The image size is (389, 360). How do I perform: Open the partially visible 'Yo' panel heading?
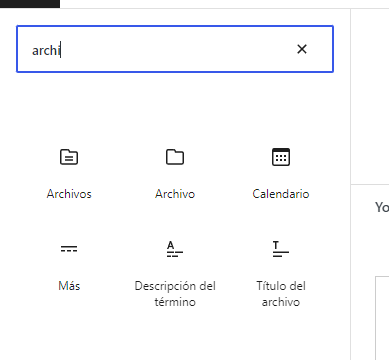[x=382, y=207]
